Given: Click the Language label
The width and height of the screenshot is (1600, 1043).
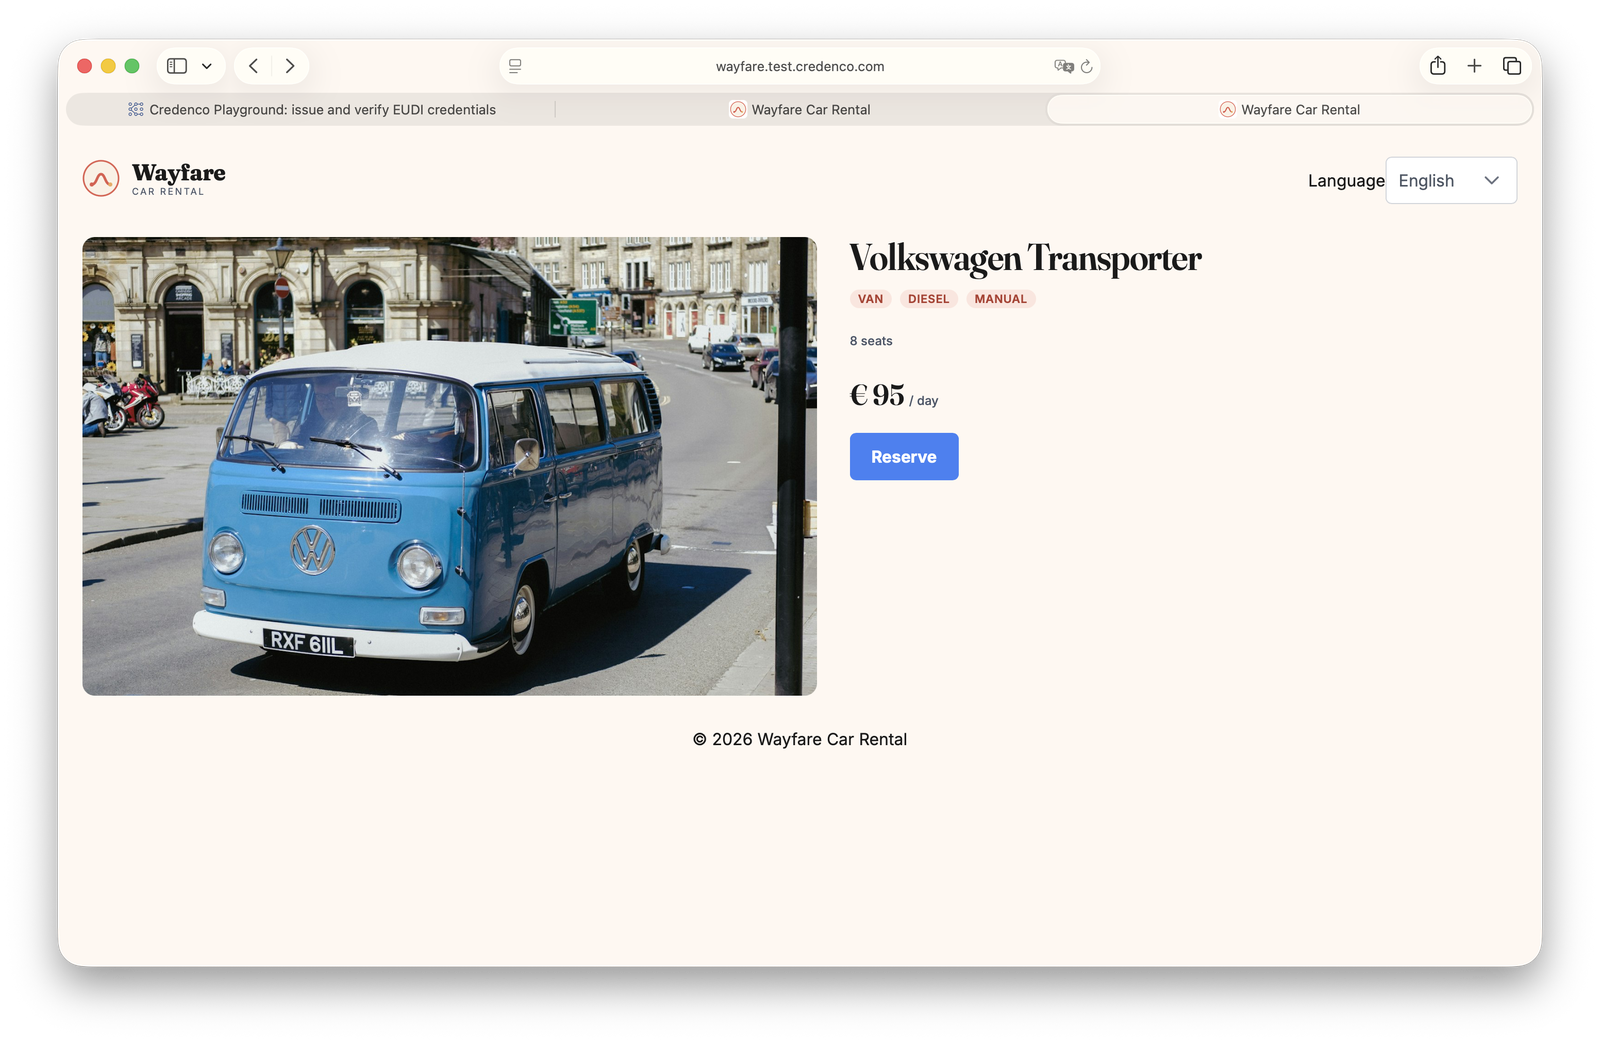Looking at the screenshot, I should pos(1346,181).
